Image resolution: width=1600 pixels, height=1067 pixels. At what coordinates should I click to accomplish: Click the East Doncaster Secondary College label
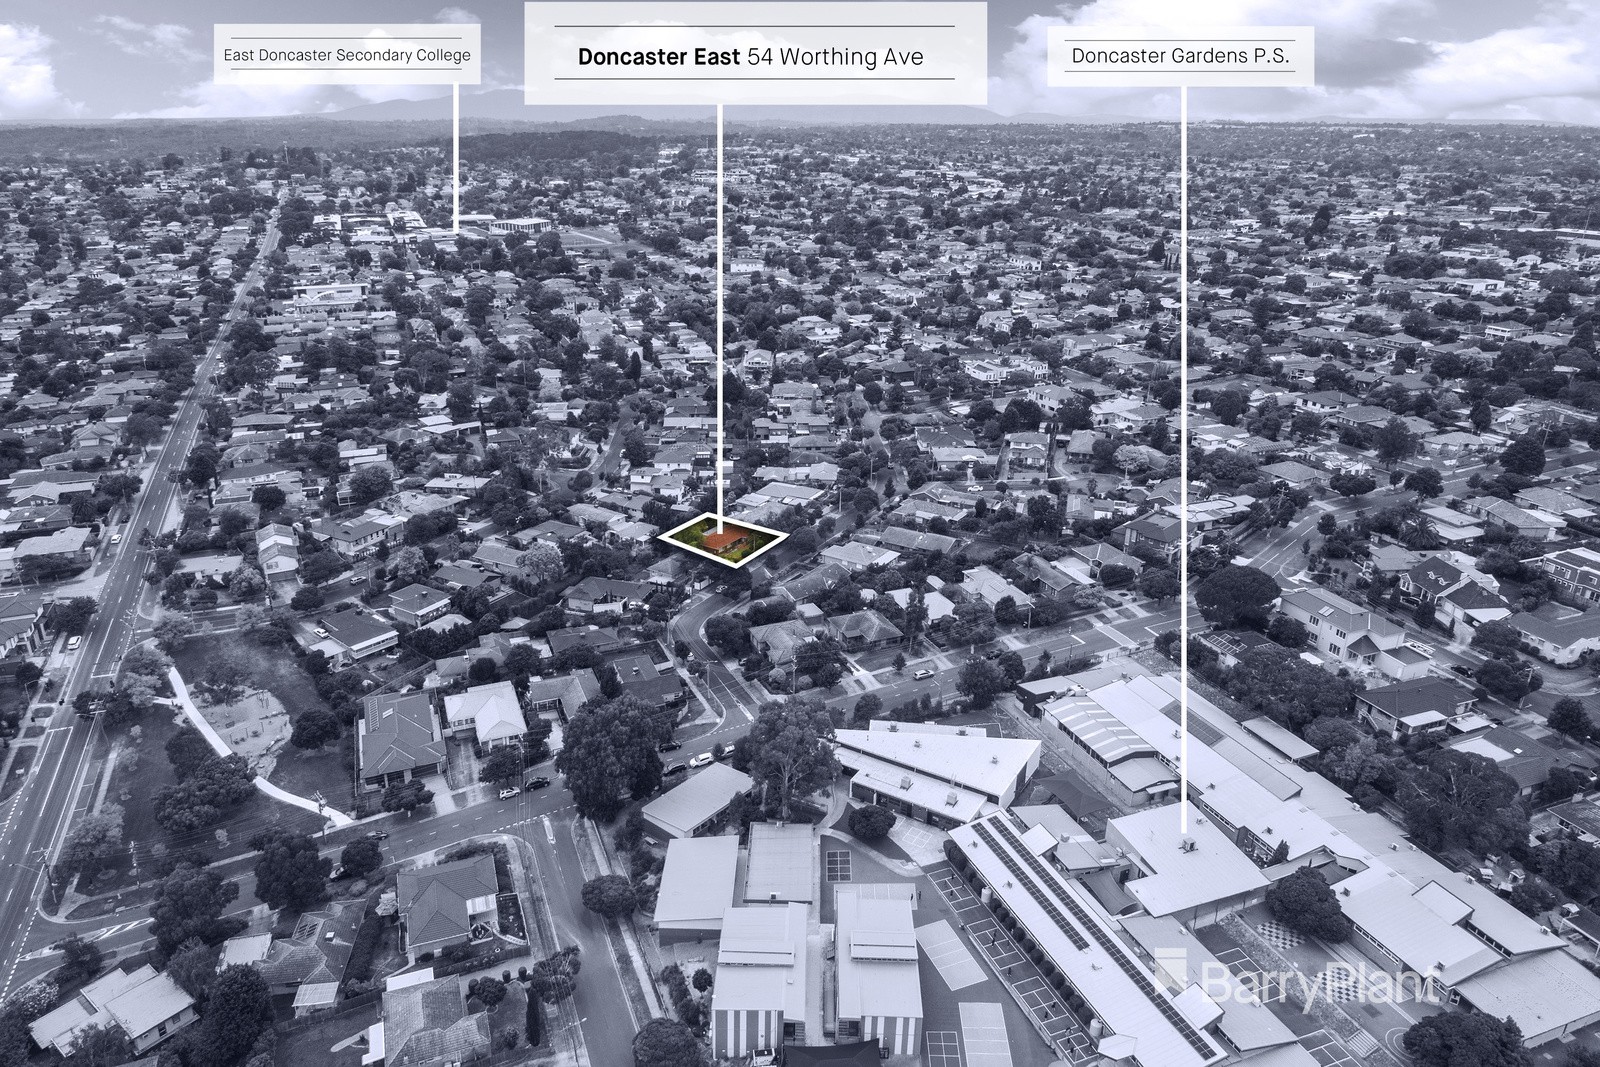click(x=347, y=55)
